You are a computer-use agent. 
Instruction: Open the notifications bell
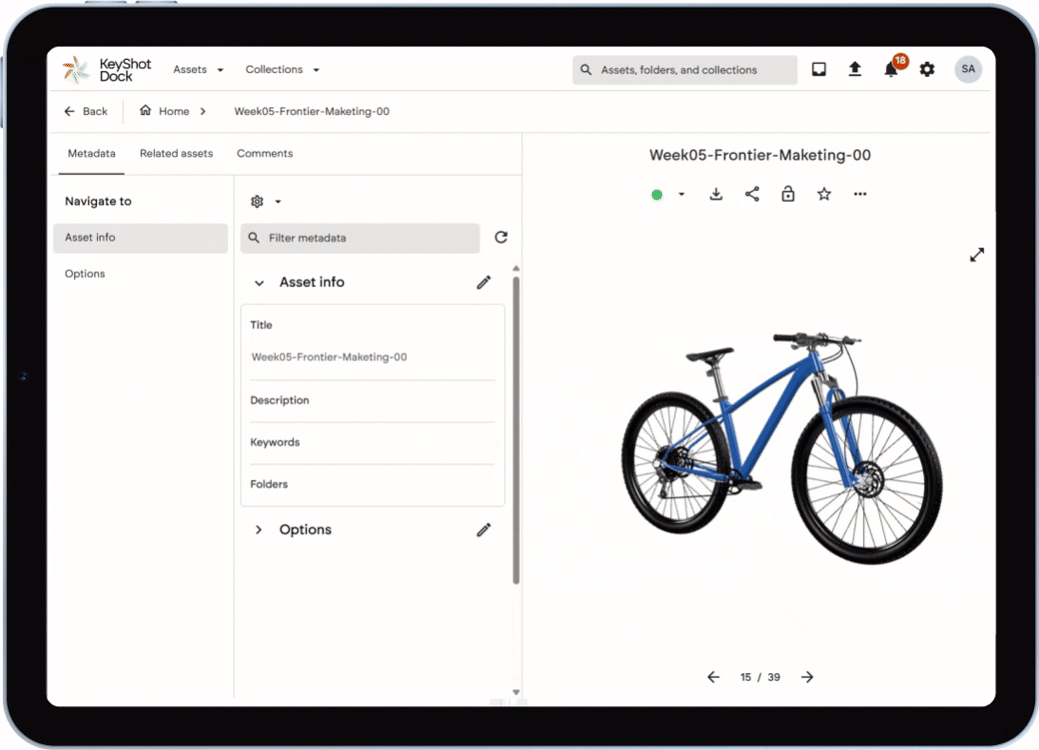891,69
